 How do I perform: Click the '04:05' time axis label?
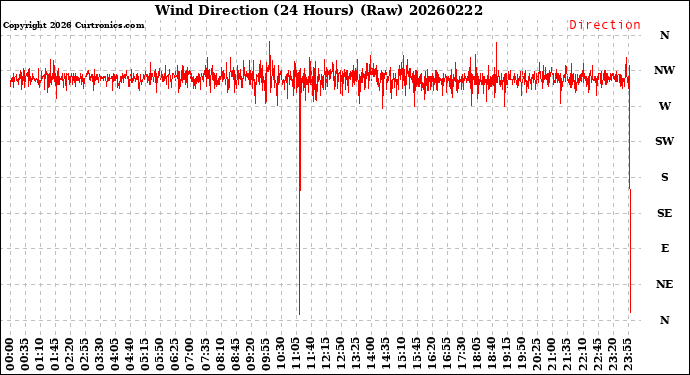[x=115, y=355]
